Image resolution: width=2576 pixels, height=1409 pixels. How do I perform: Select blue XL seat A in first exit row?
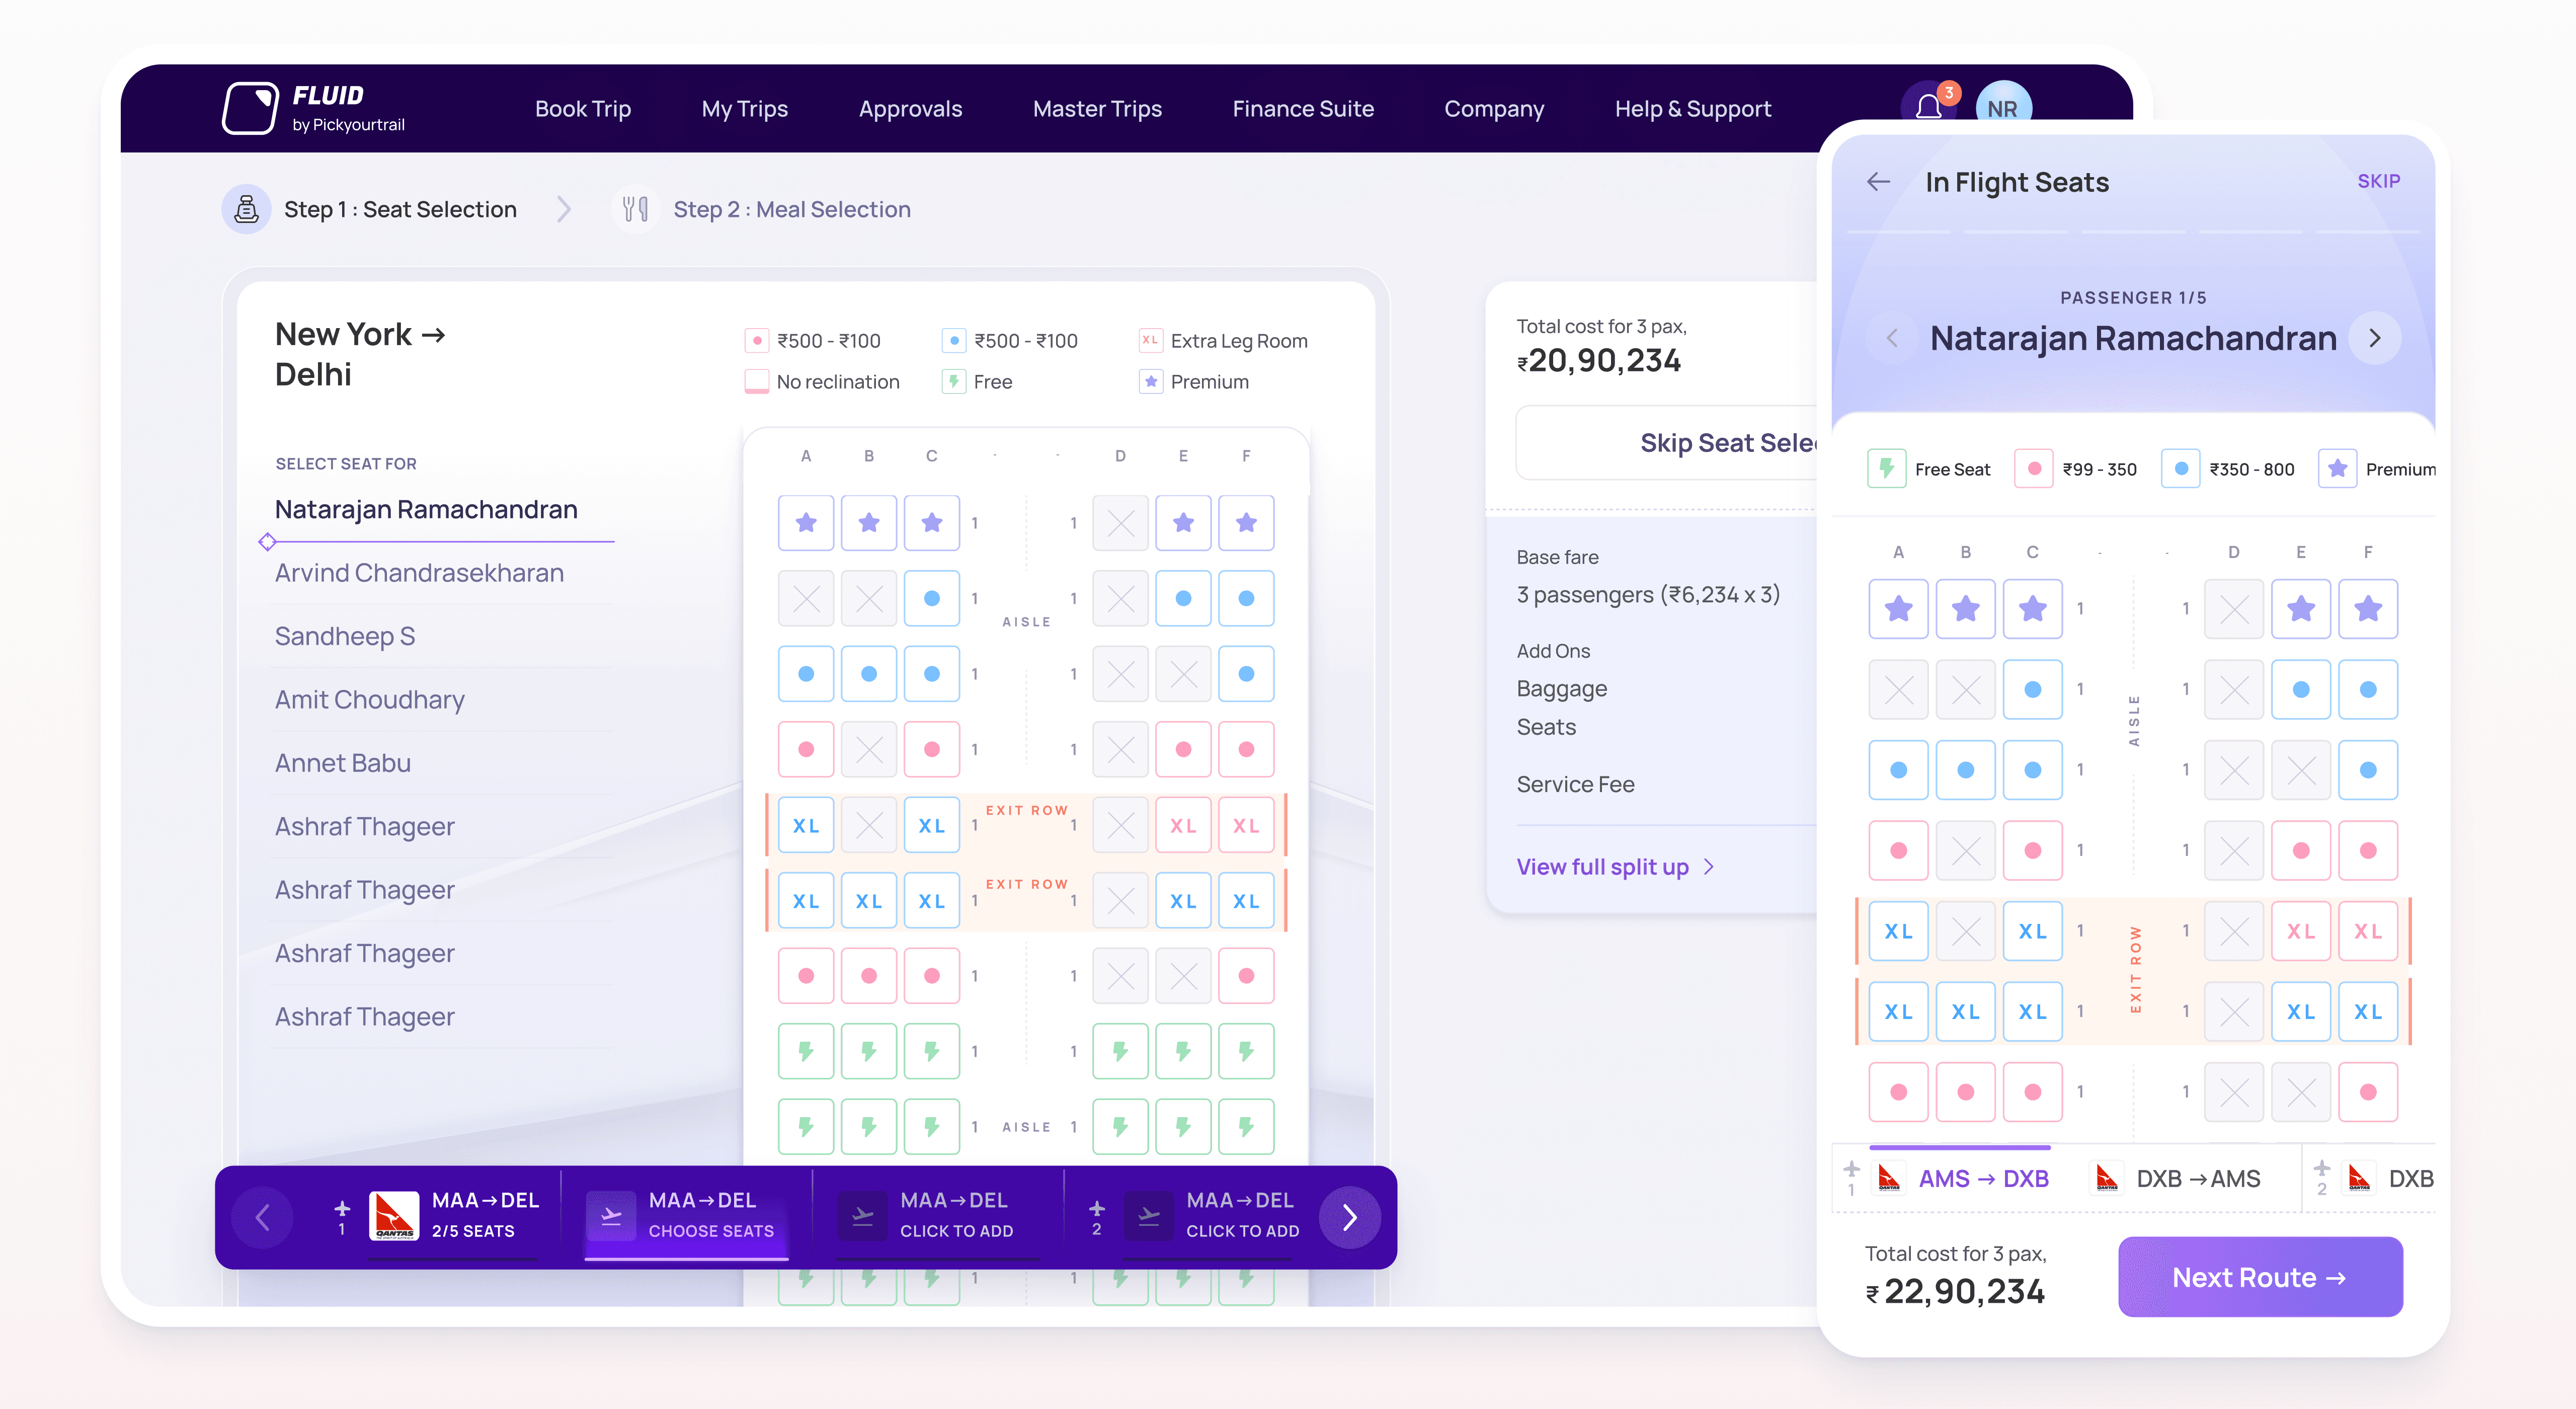pyautogui.click(x=806, y=826)
